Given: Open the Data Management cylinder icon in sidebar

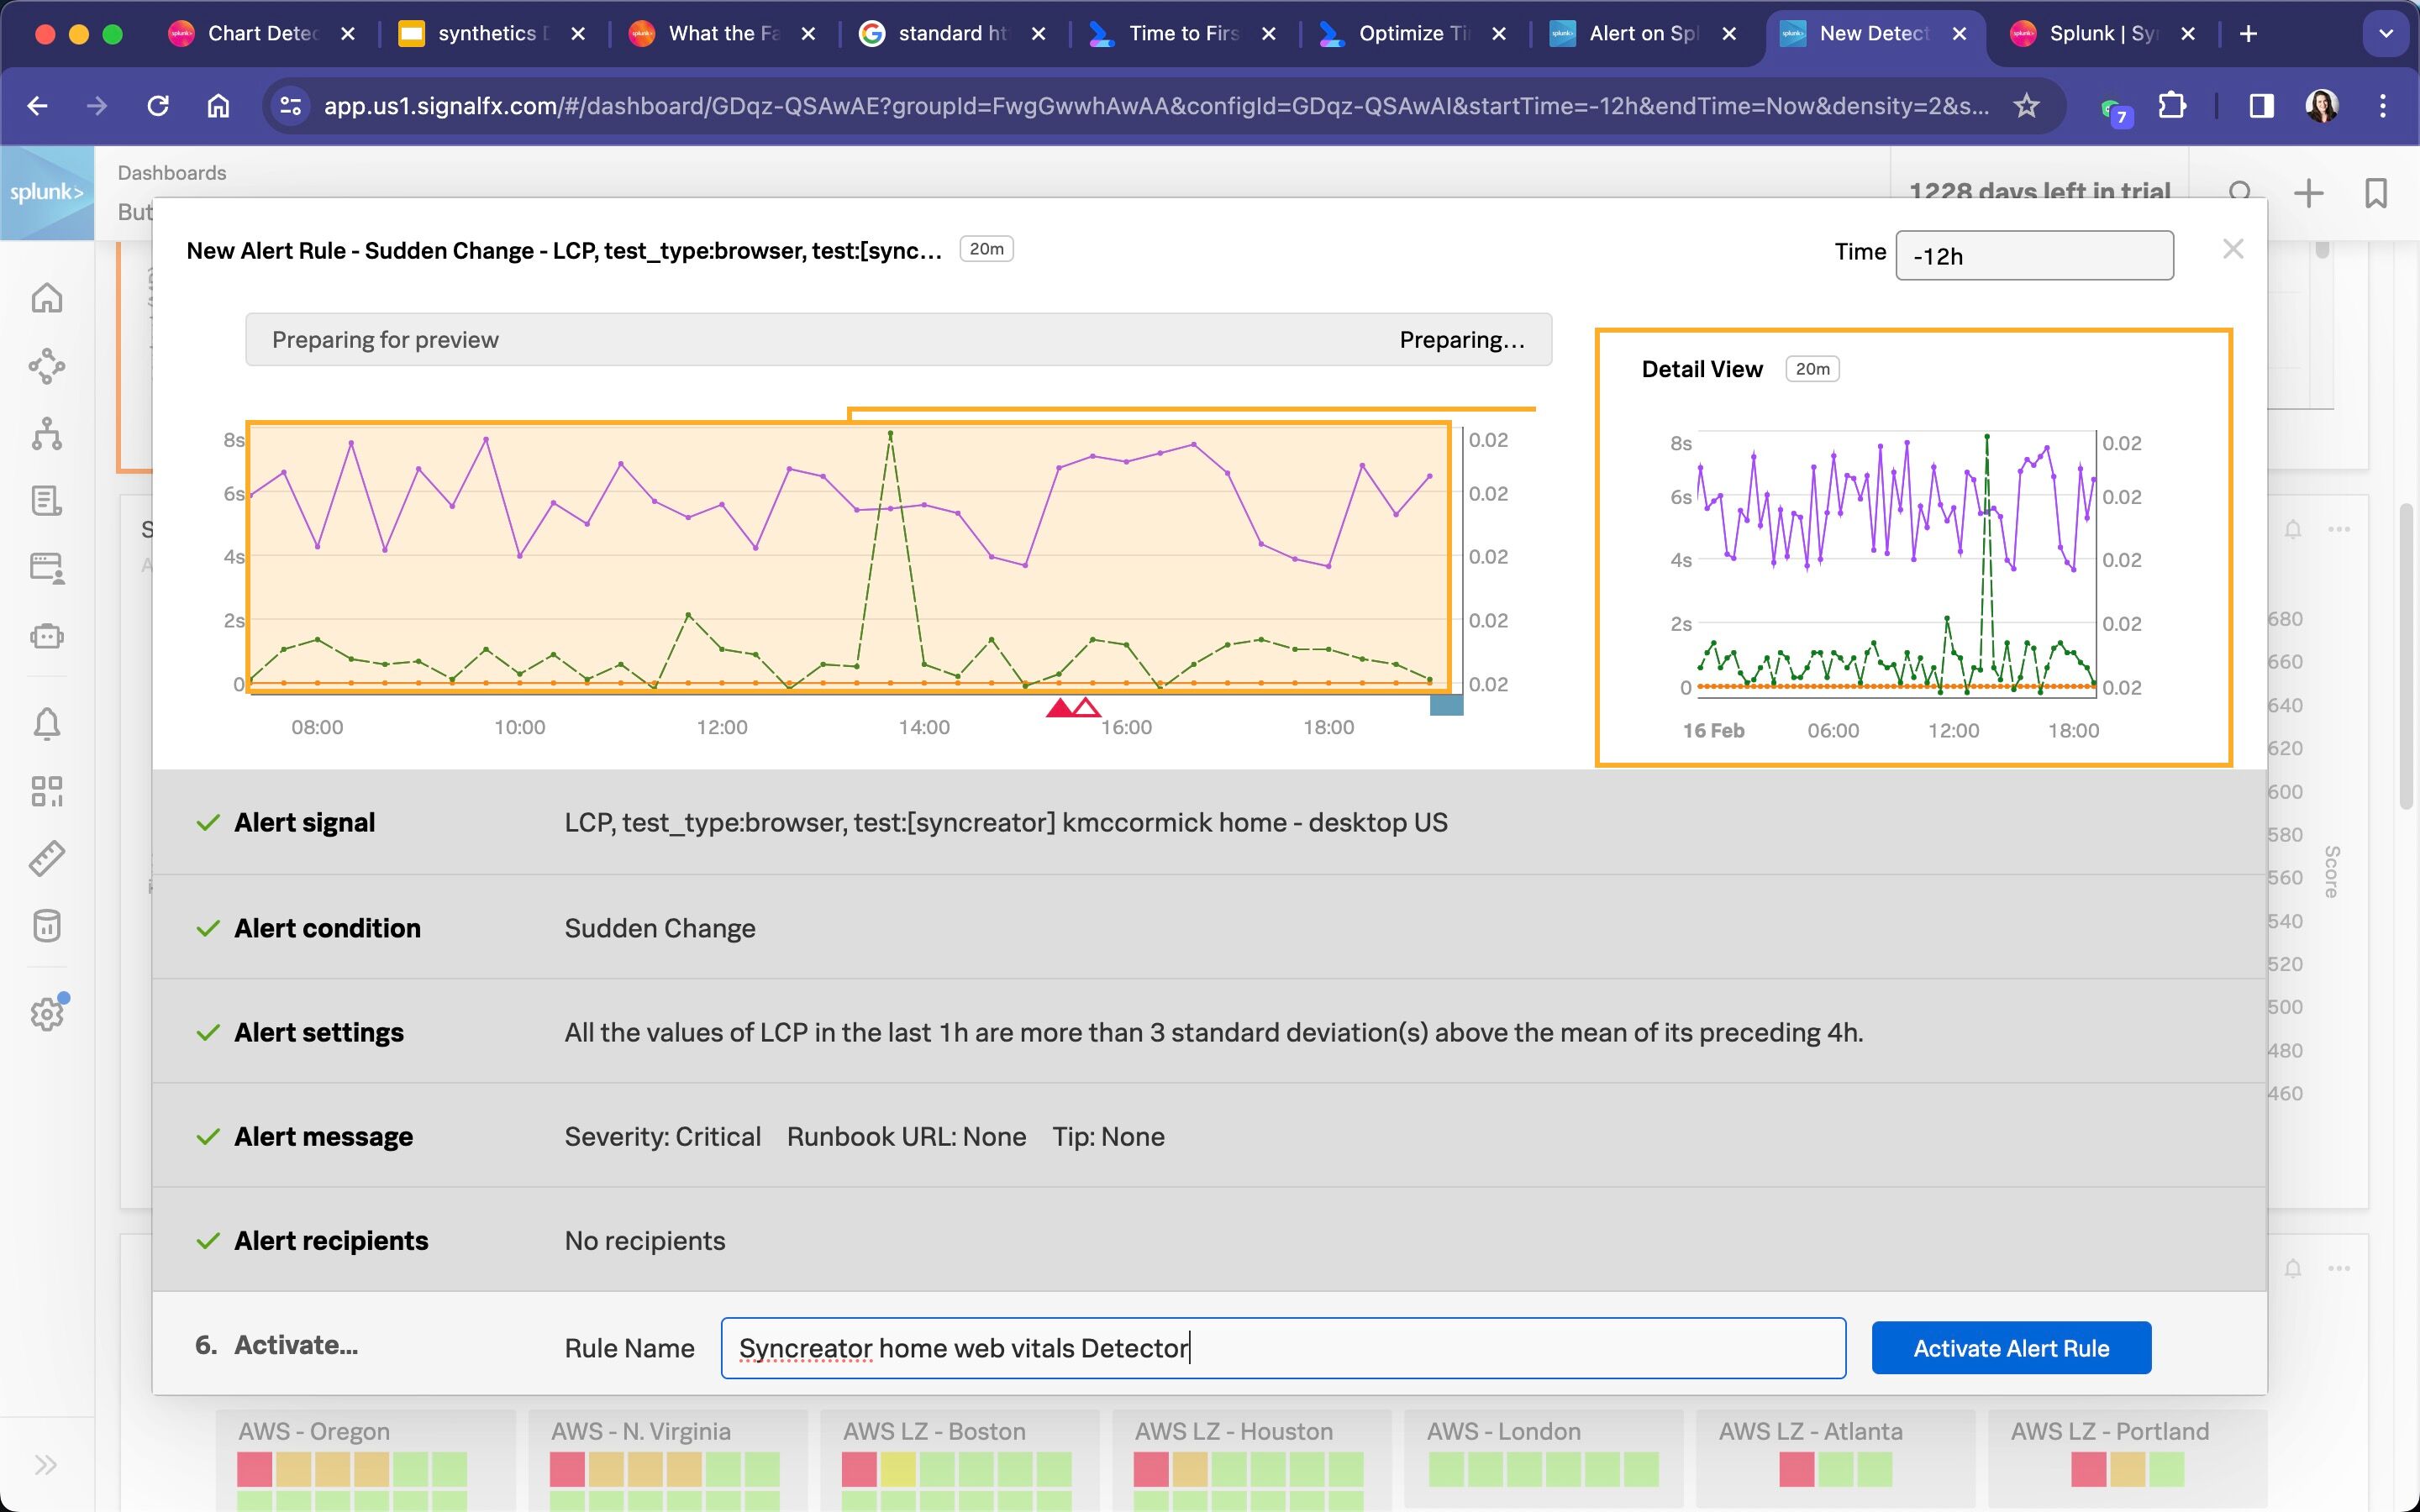Looking at the screenshot, I should 47,926.
